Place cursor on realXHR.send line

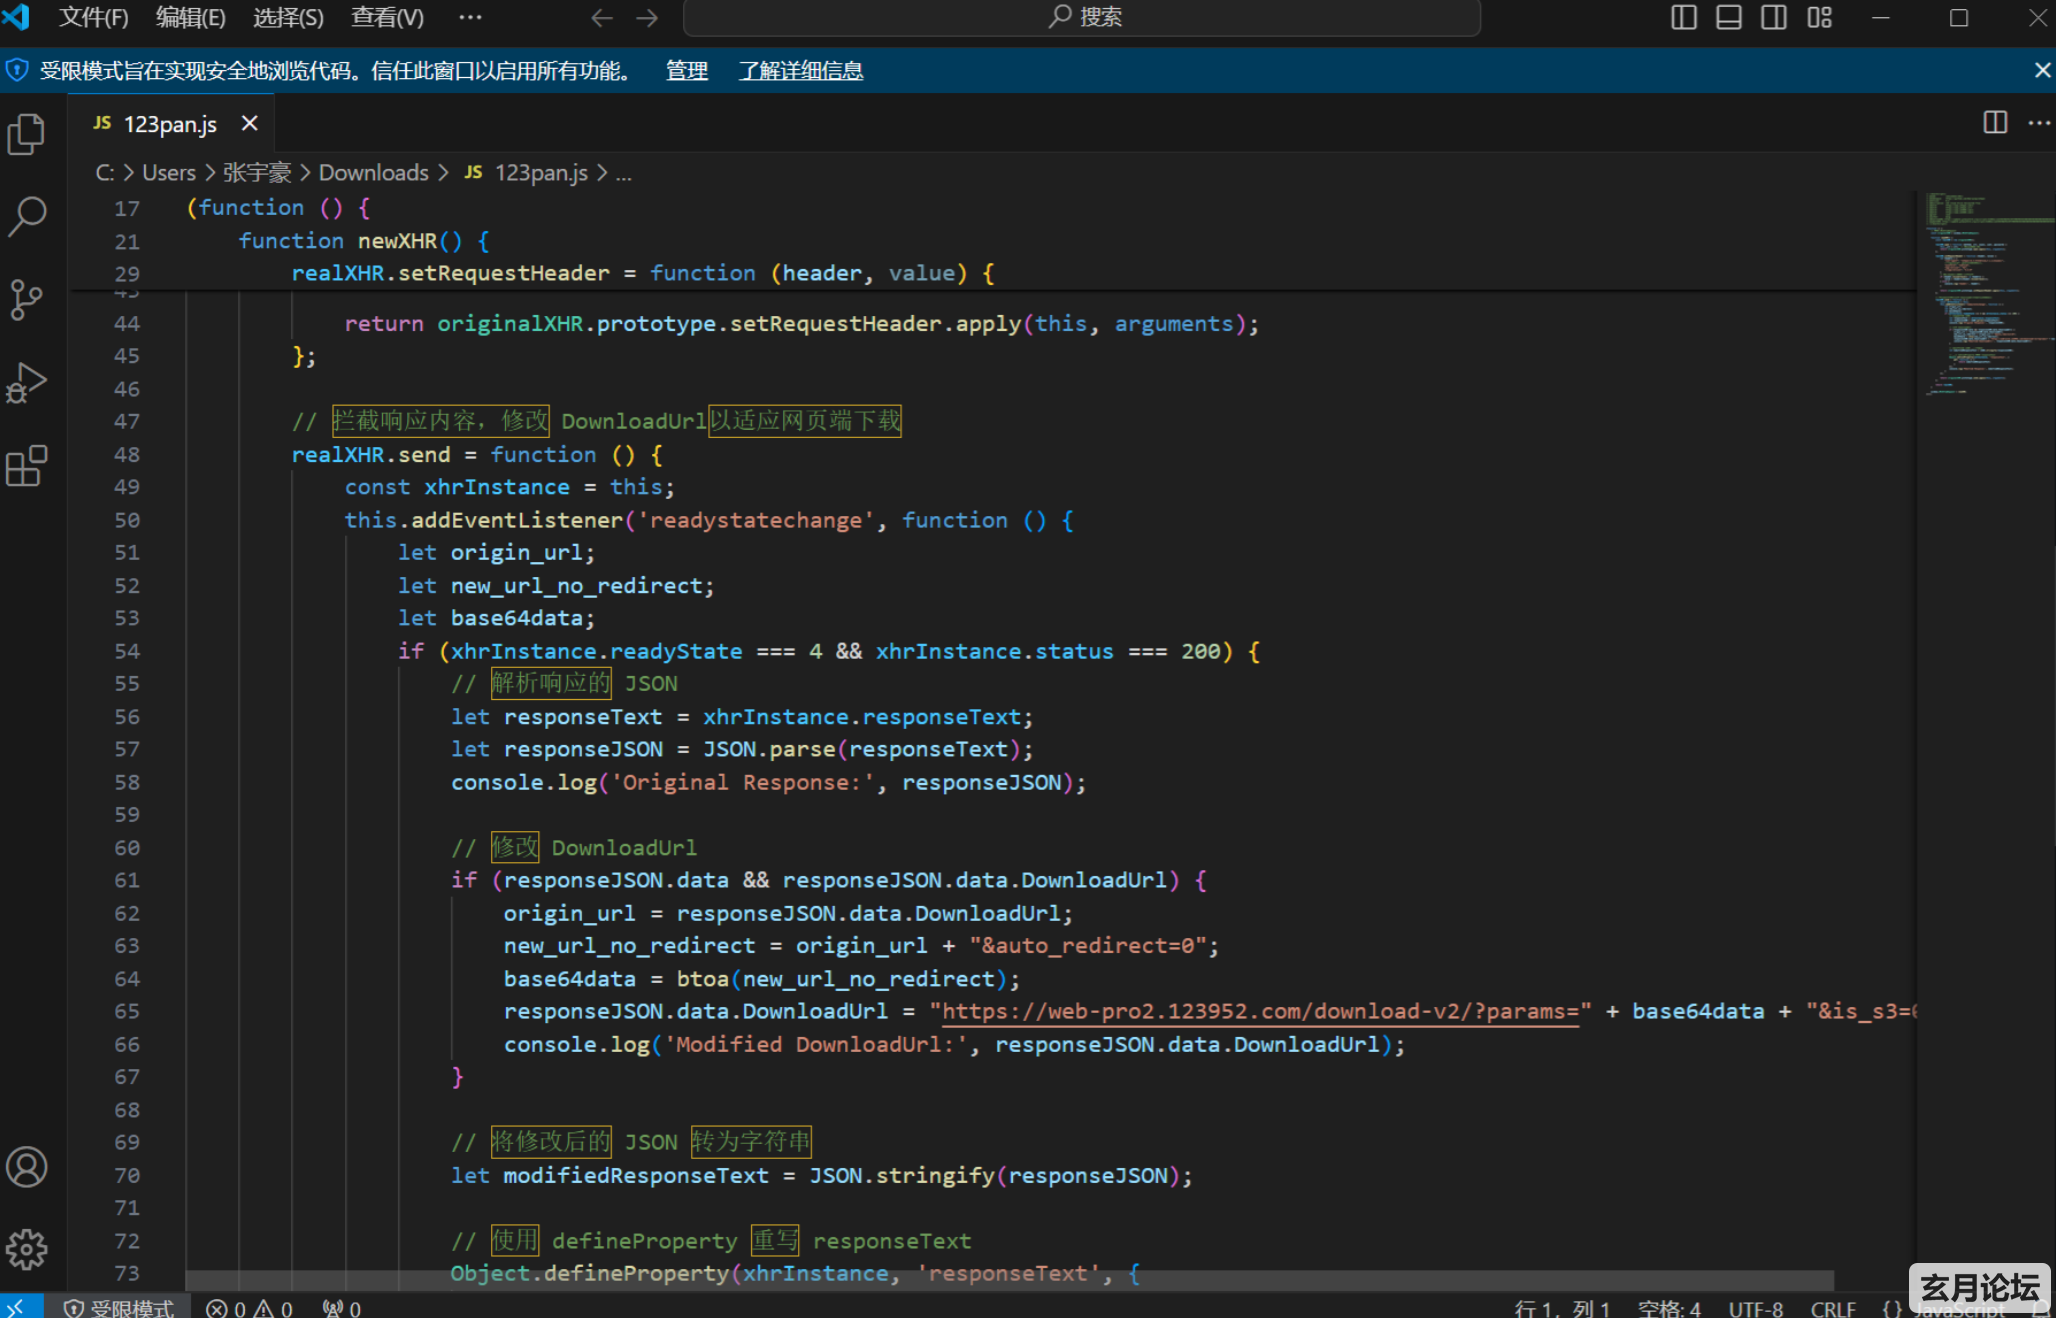(477, 455)
